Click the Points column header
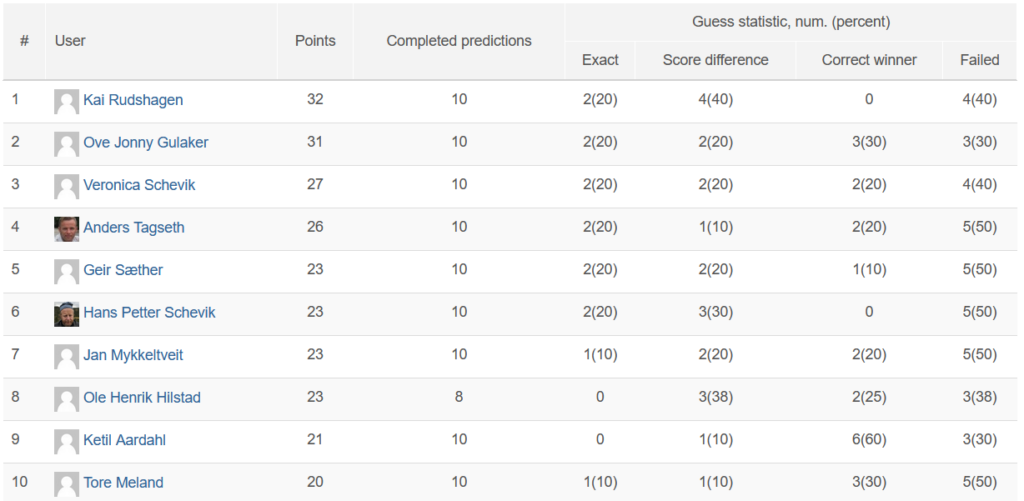The height and width of the screenshot is (501, 1024). pyautogui.click(x=315, y=41)
